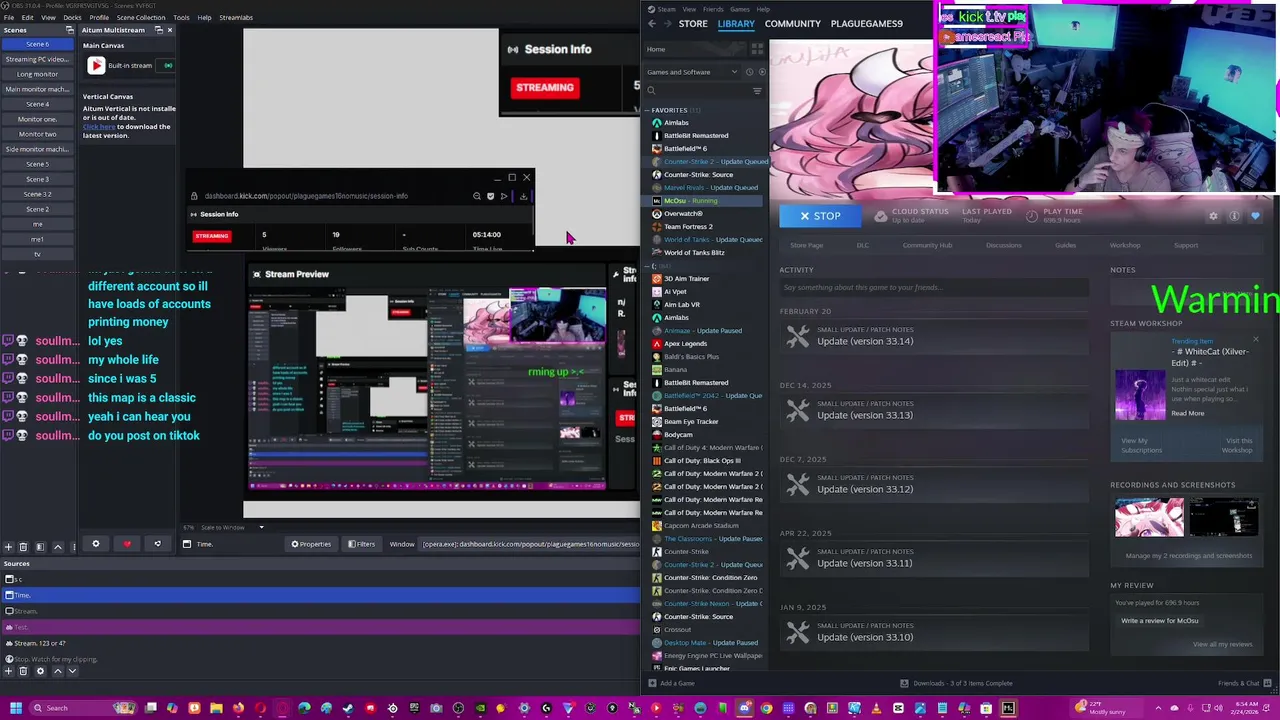Screen dimensions: 1280x720
Task: Move source down in Sources toolbar
Action: point(72,671)
